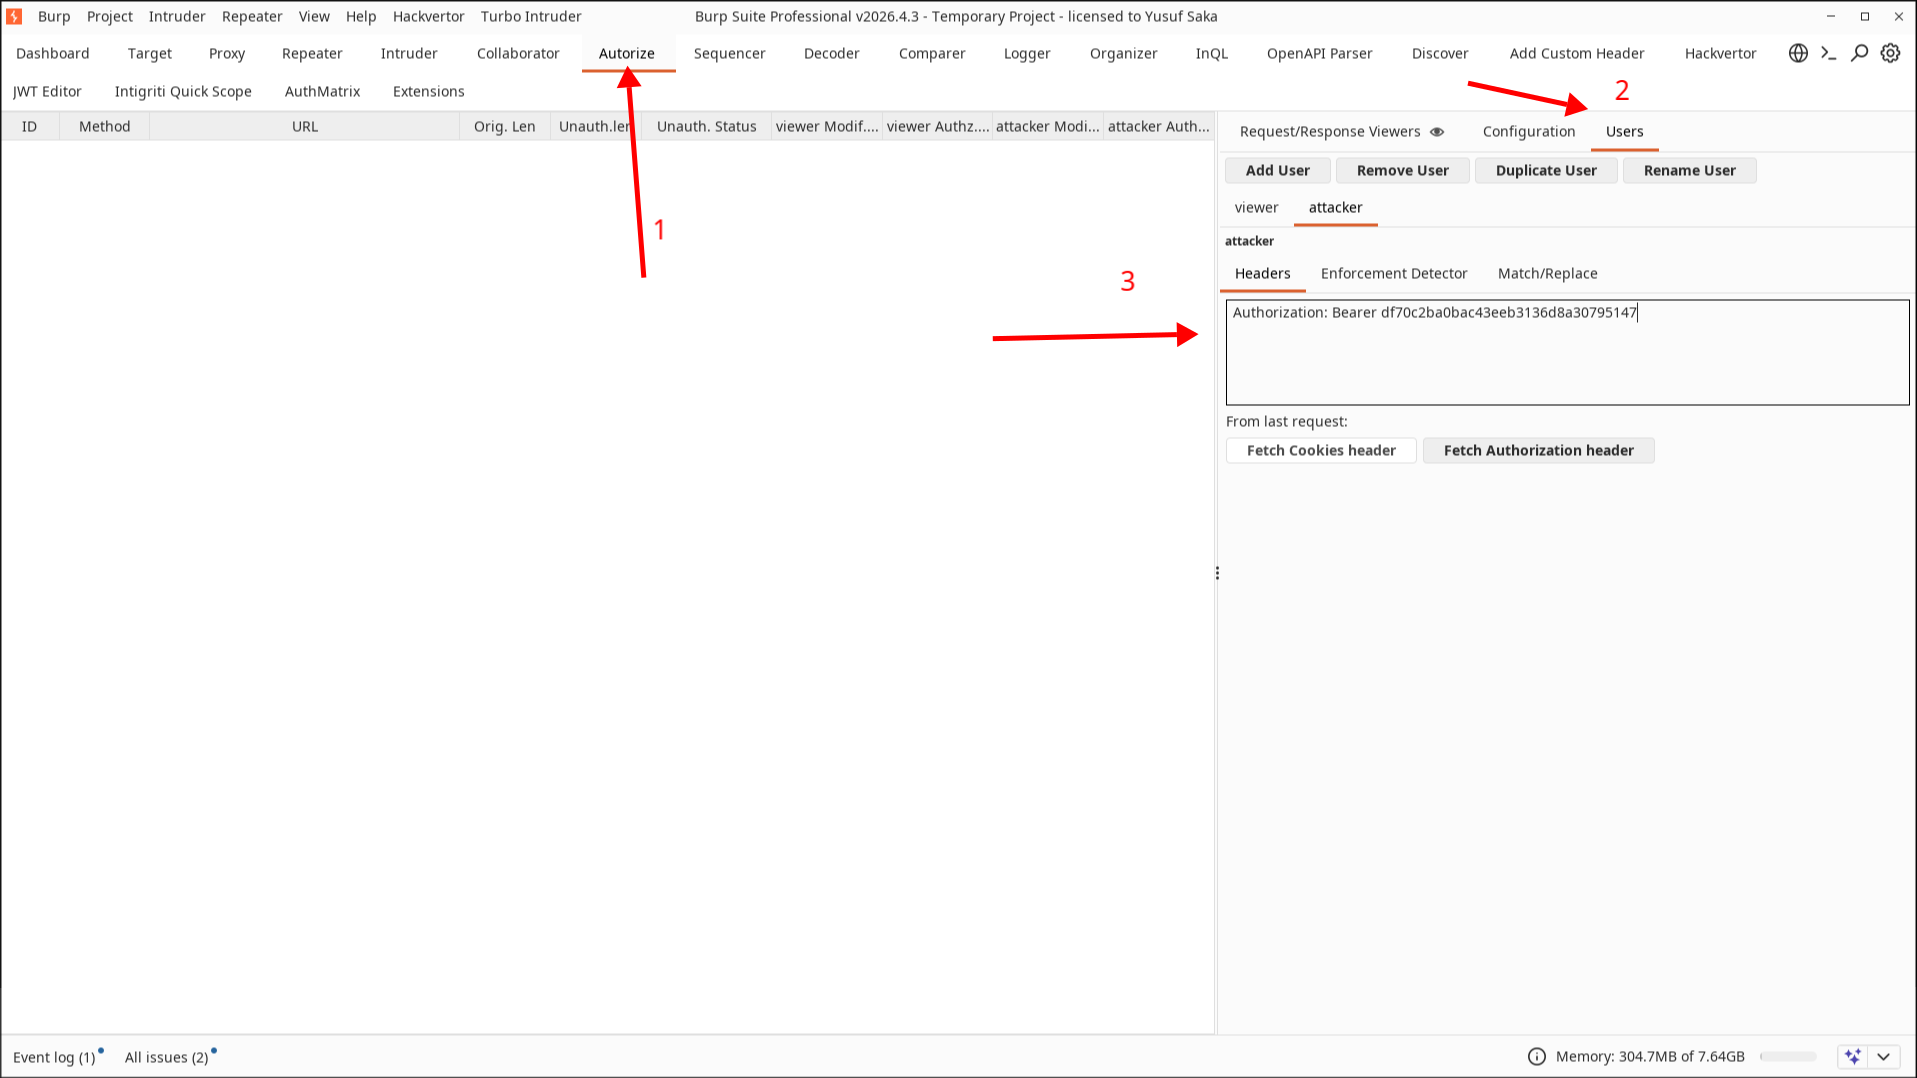1917x1078 pixels.
Task: Switch to the Comparer tab
Action: coord(932,53)
